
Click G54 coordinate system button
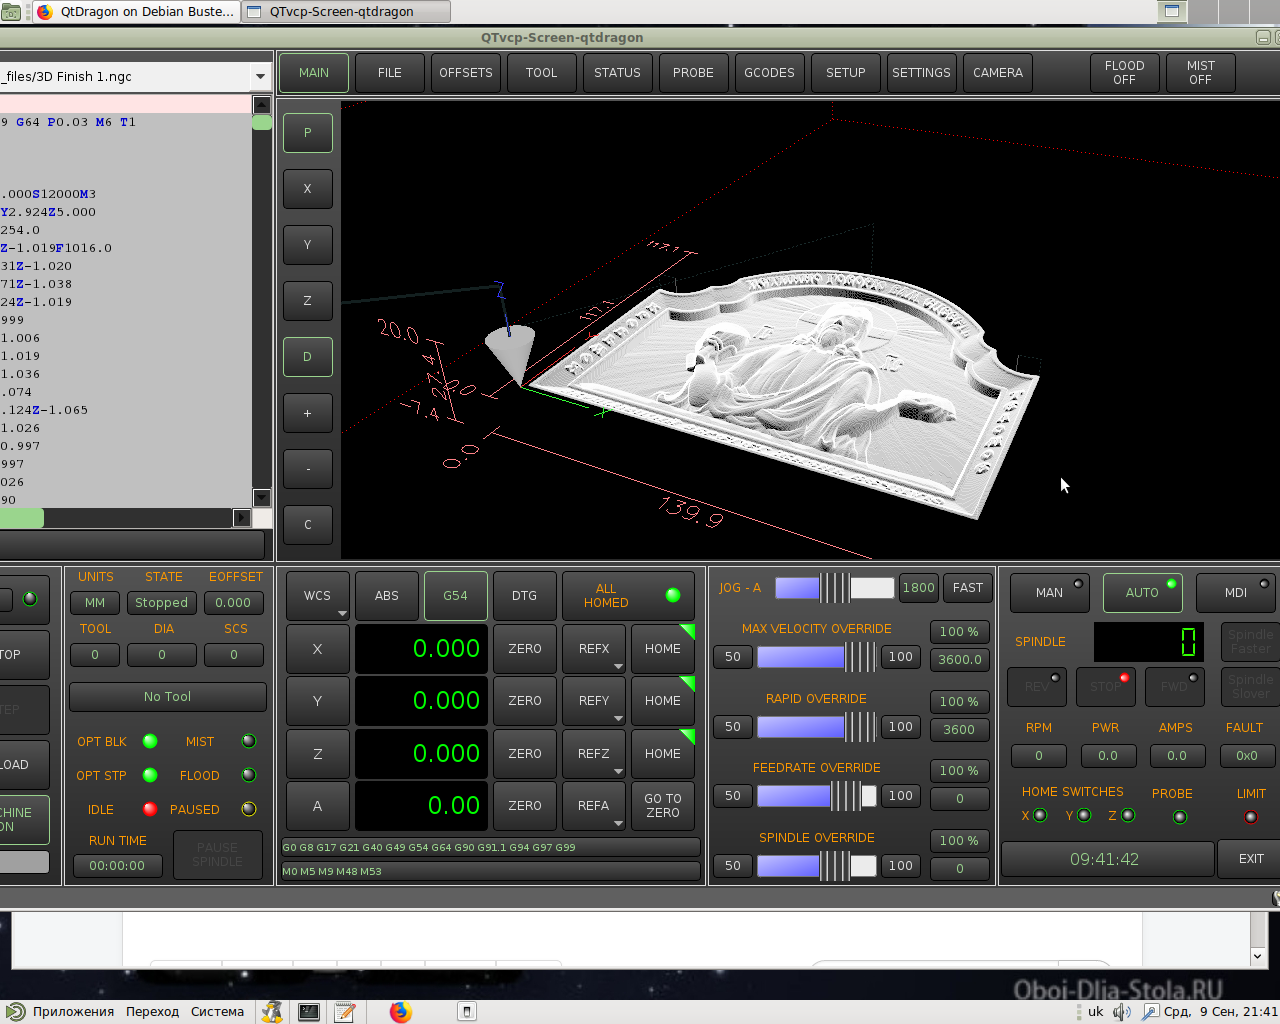(455, 596)
